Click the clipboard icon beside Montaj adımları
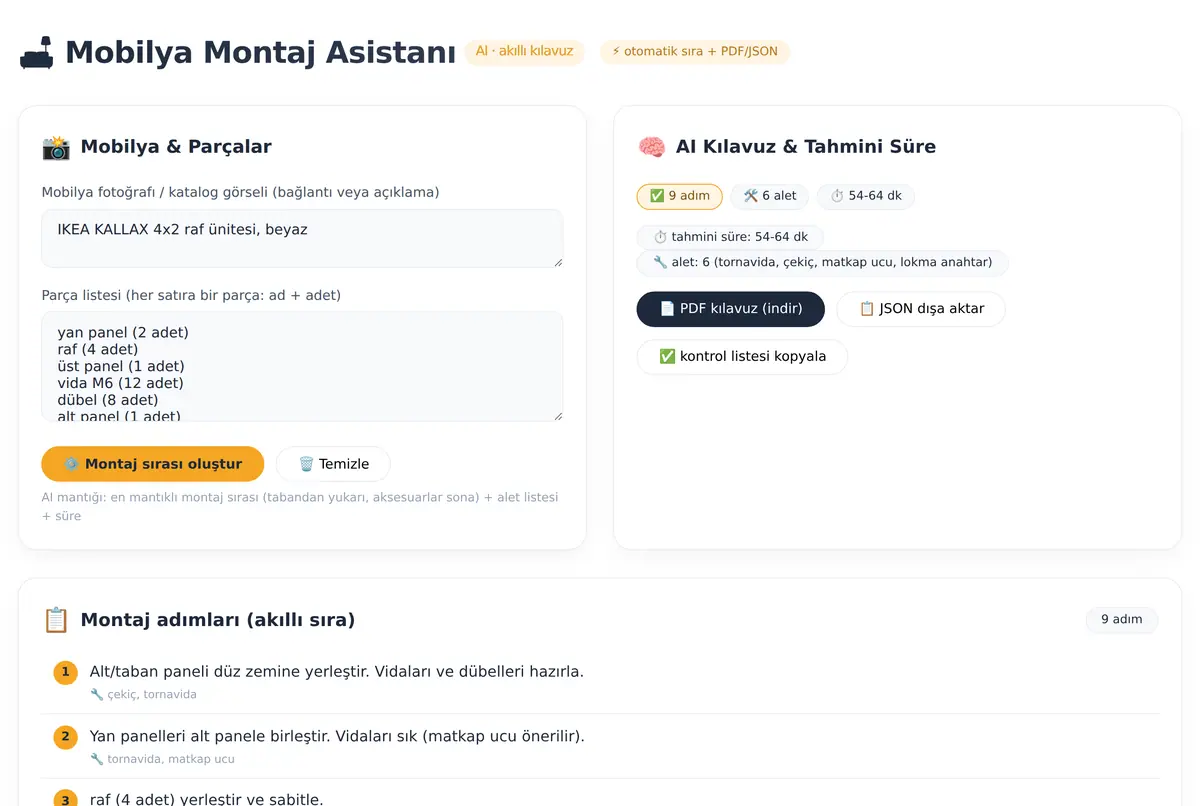The height and width of the screenshot is (806, 1200). [x=56, y=620]
